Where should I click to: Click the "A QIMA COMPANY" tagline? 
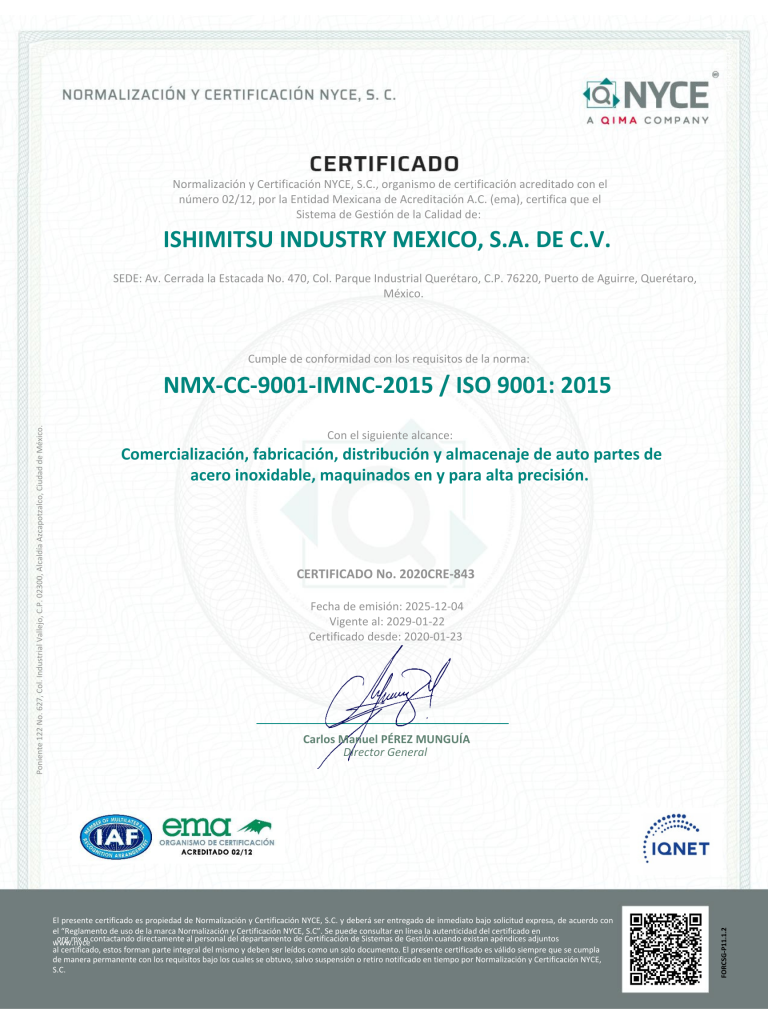pyautogui.click(x=646, y=120)
